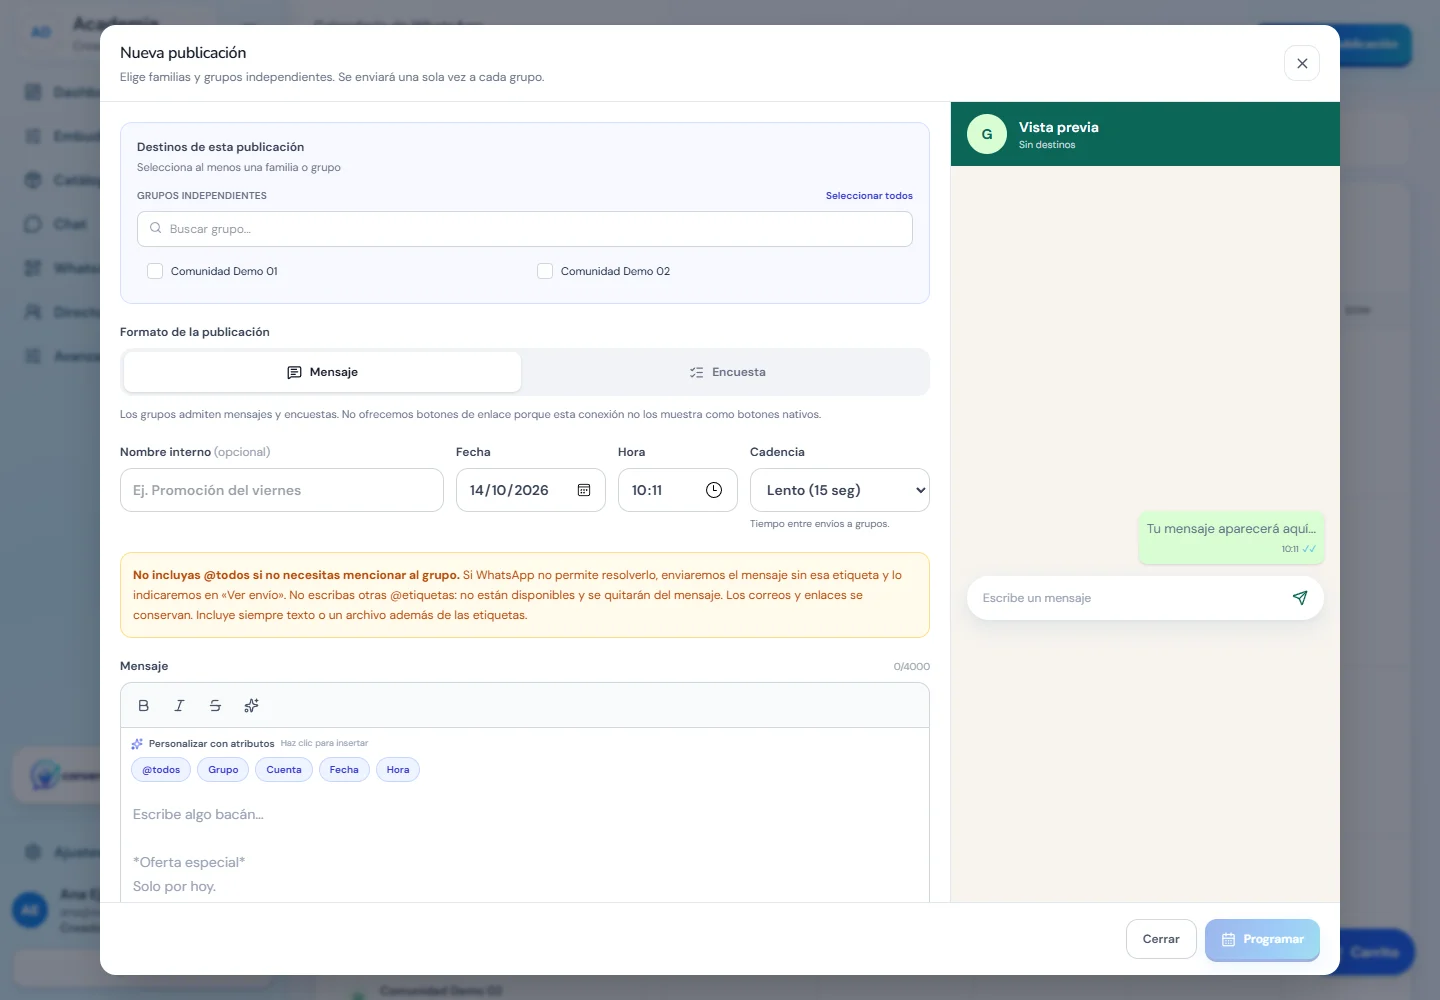This screenshot has width=1440, height=1000.
Task: Click the Personalizar con atributos sparkle icon
Action: (137, 744)
